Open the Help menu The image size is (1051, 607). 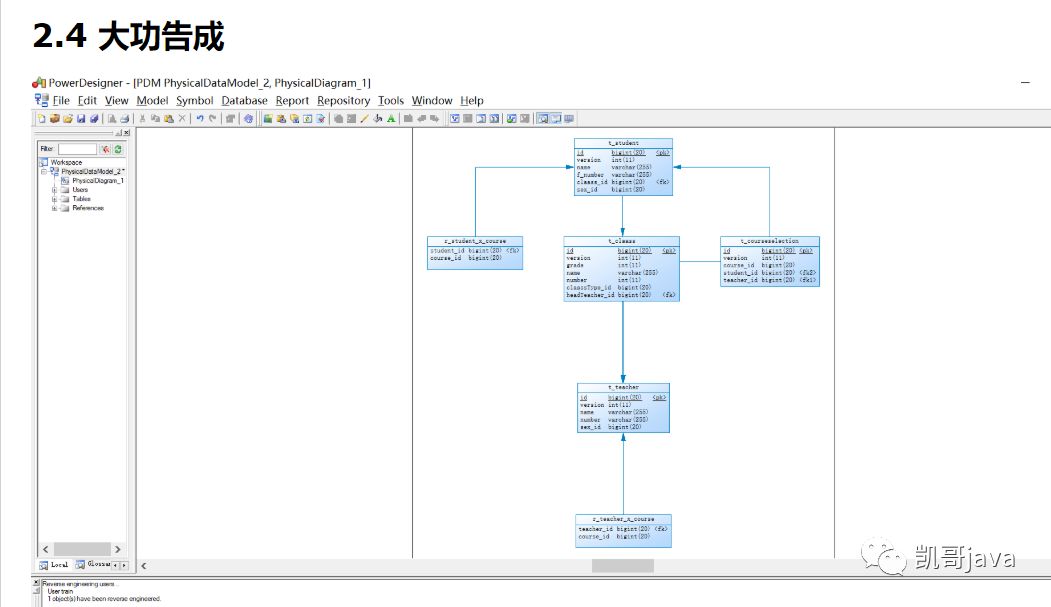pyautogui.click(x=472, y=100)
